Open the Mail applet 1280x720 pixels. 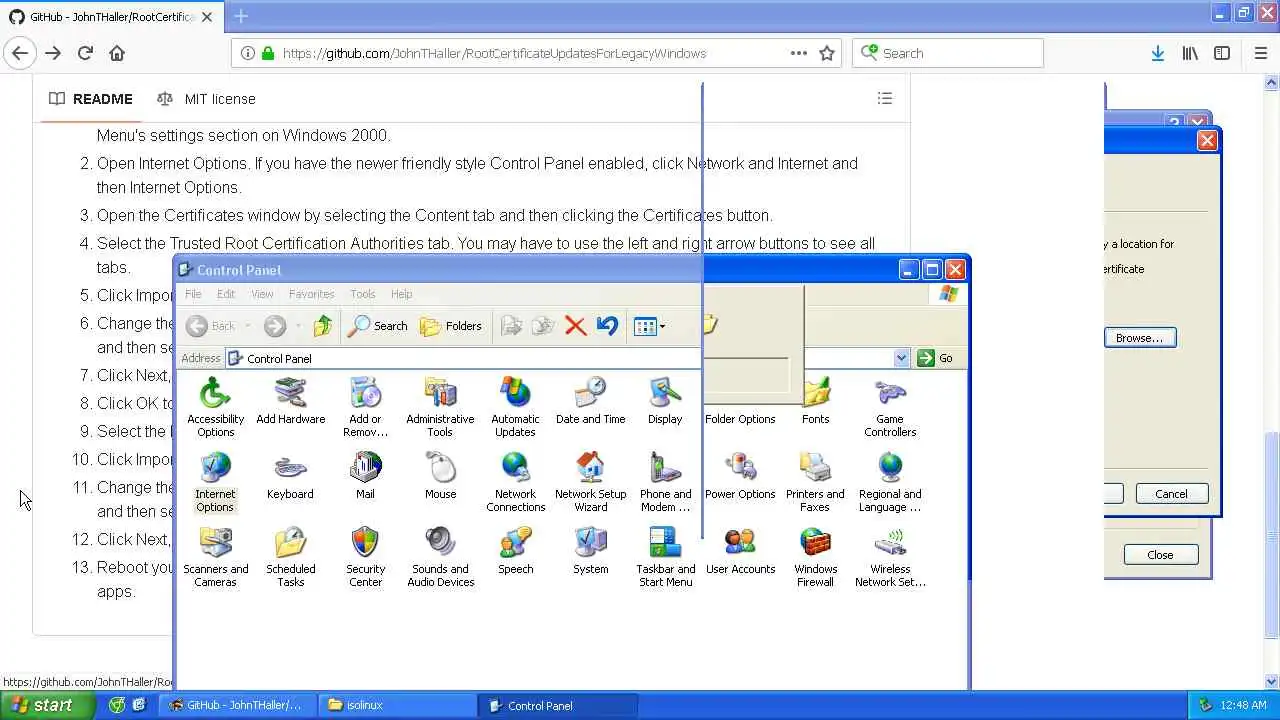365,476
